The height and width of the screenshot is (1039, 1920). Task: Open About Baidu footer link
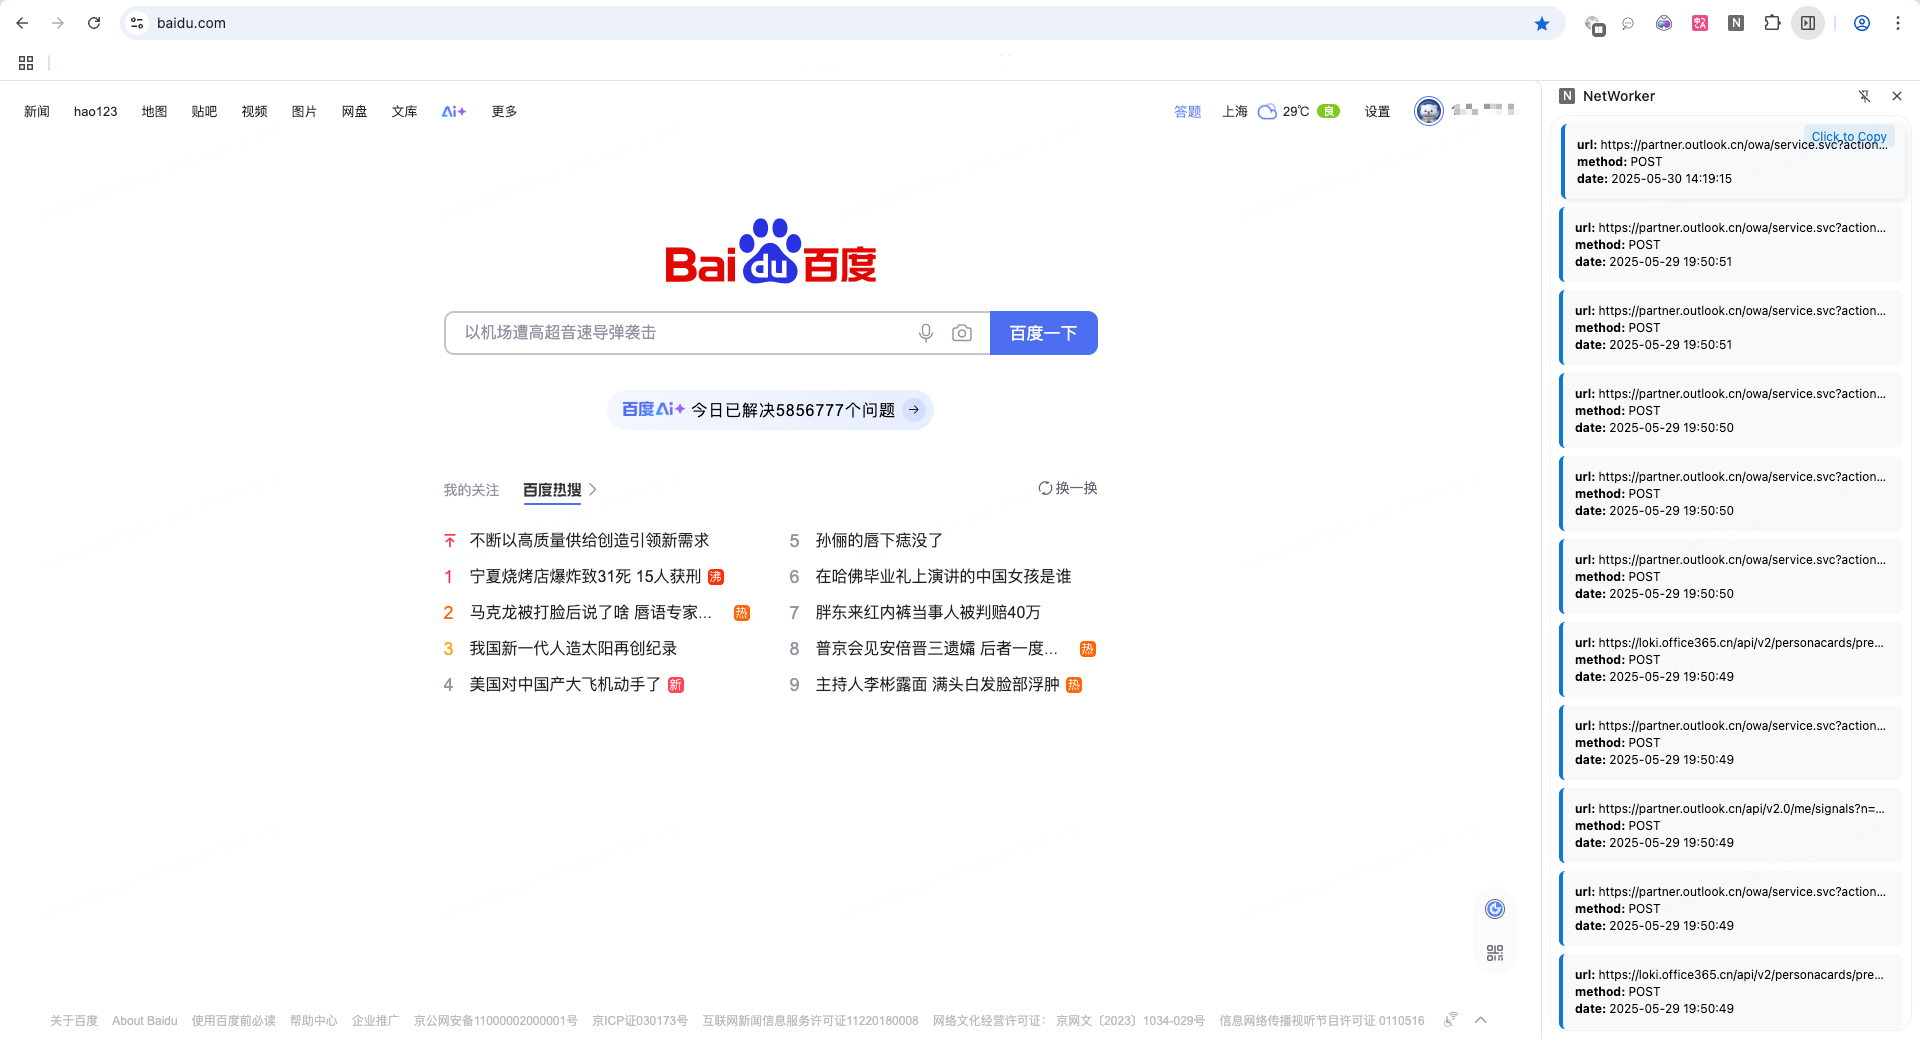tap(145, 1021)
